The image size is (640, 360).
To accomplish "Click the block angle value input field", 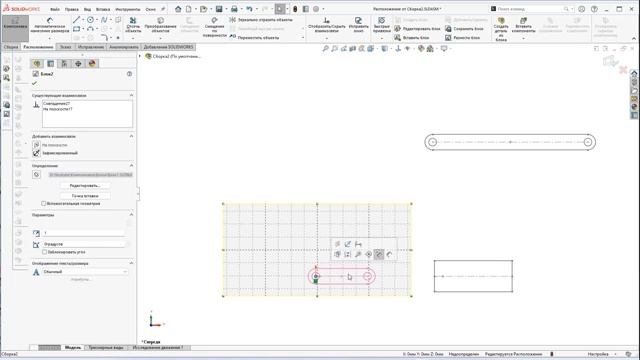I will tap(84, 244).
